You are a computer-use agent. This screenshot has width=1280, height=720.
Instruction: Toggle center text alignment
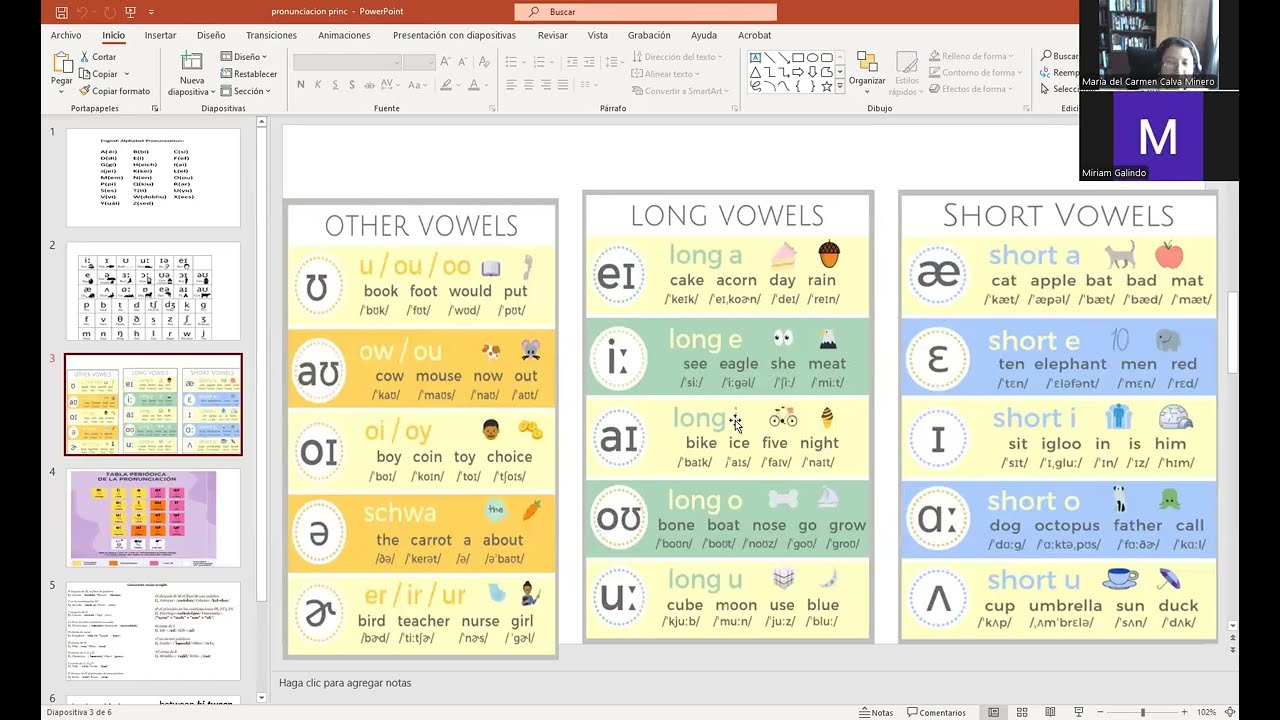[529, 85]
